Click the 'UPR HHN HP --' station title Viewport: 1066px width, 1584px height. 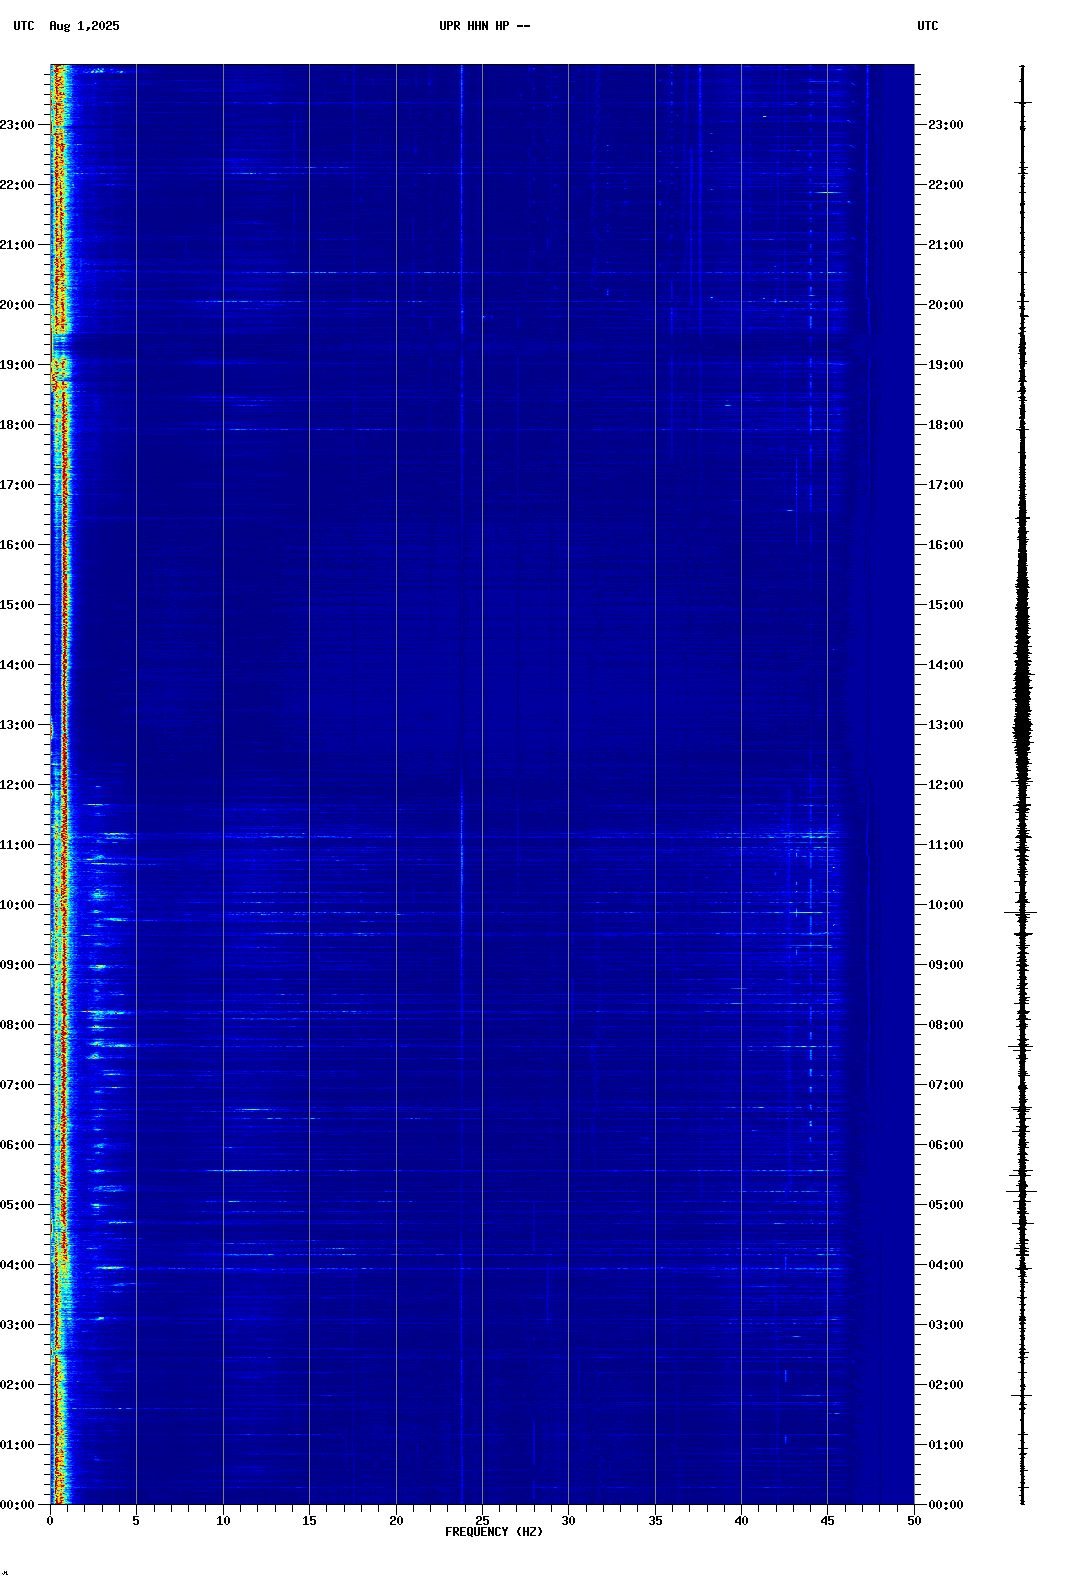tap(485, 26)
